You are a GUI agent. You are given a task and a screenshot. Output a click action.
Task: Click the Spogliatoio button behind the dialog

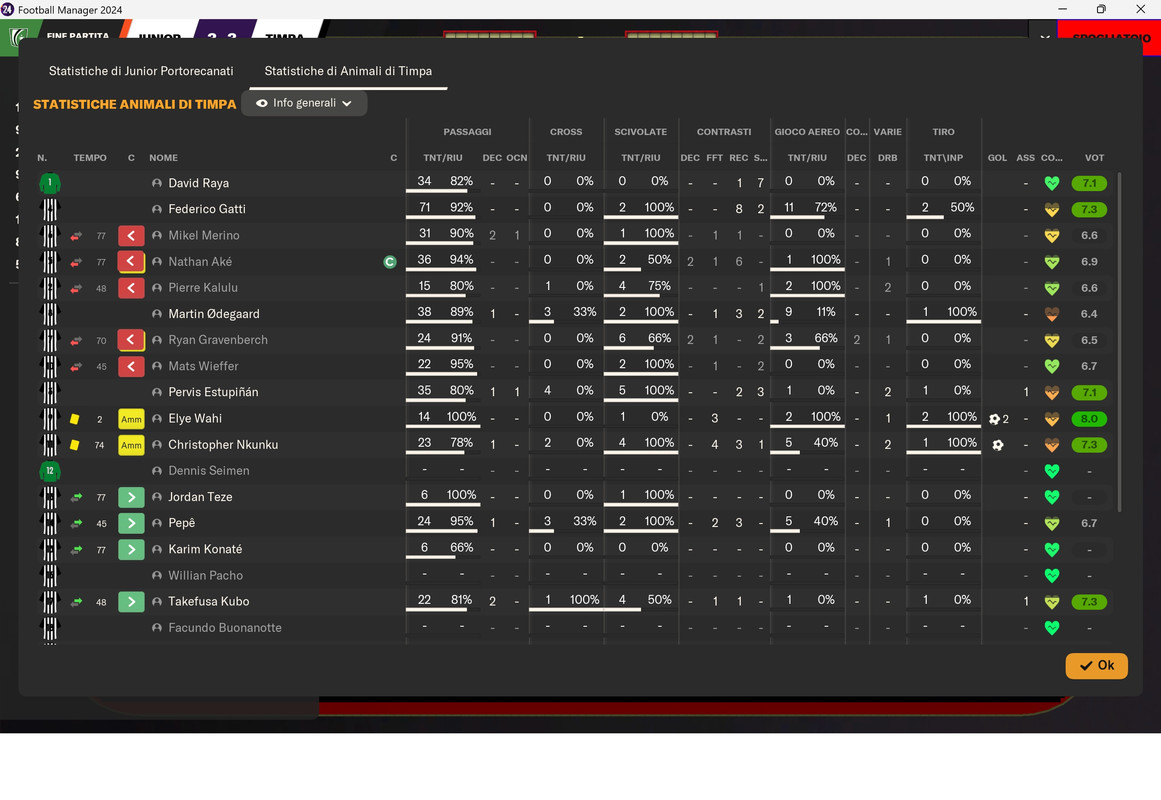coord(1111,37)
